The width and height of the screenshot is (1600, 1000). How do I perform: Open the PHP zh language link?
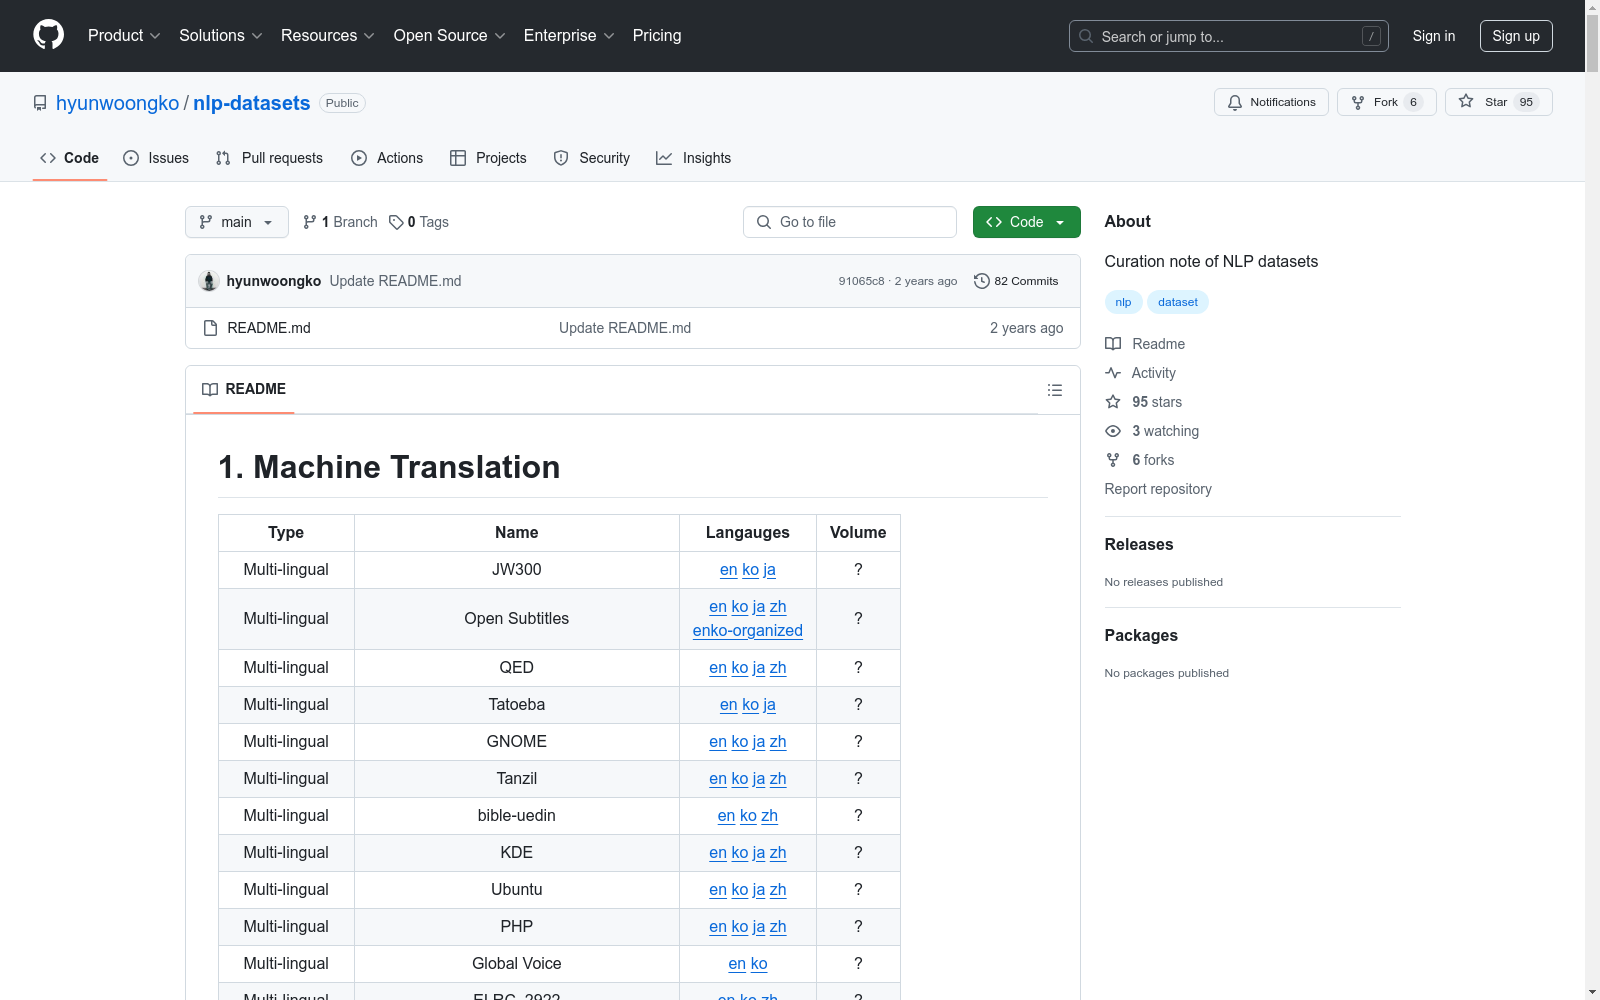pos(778,927)
